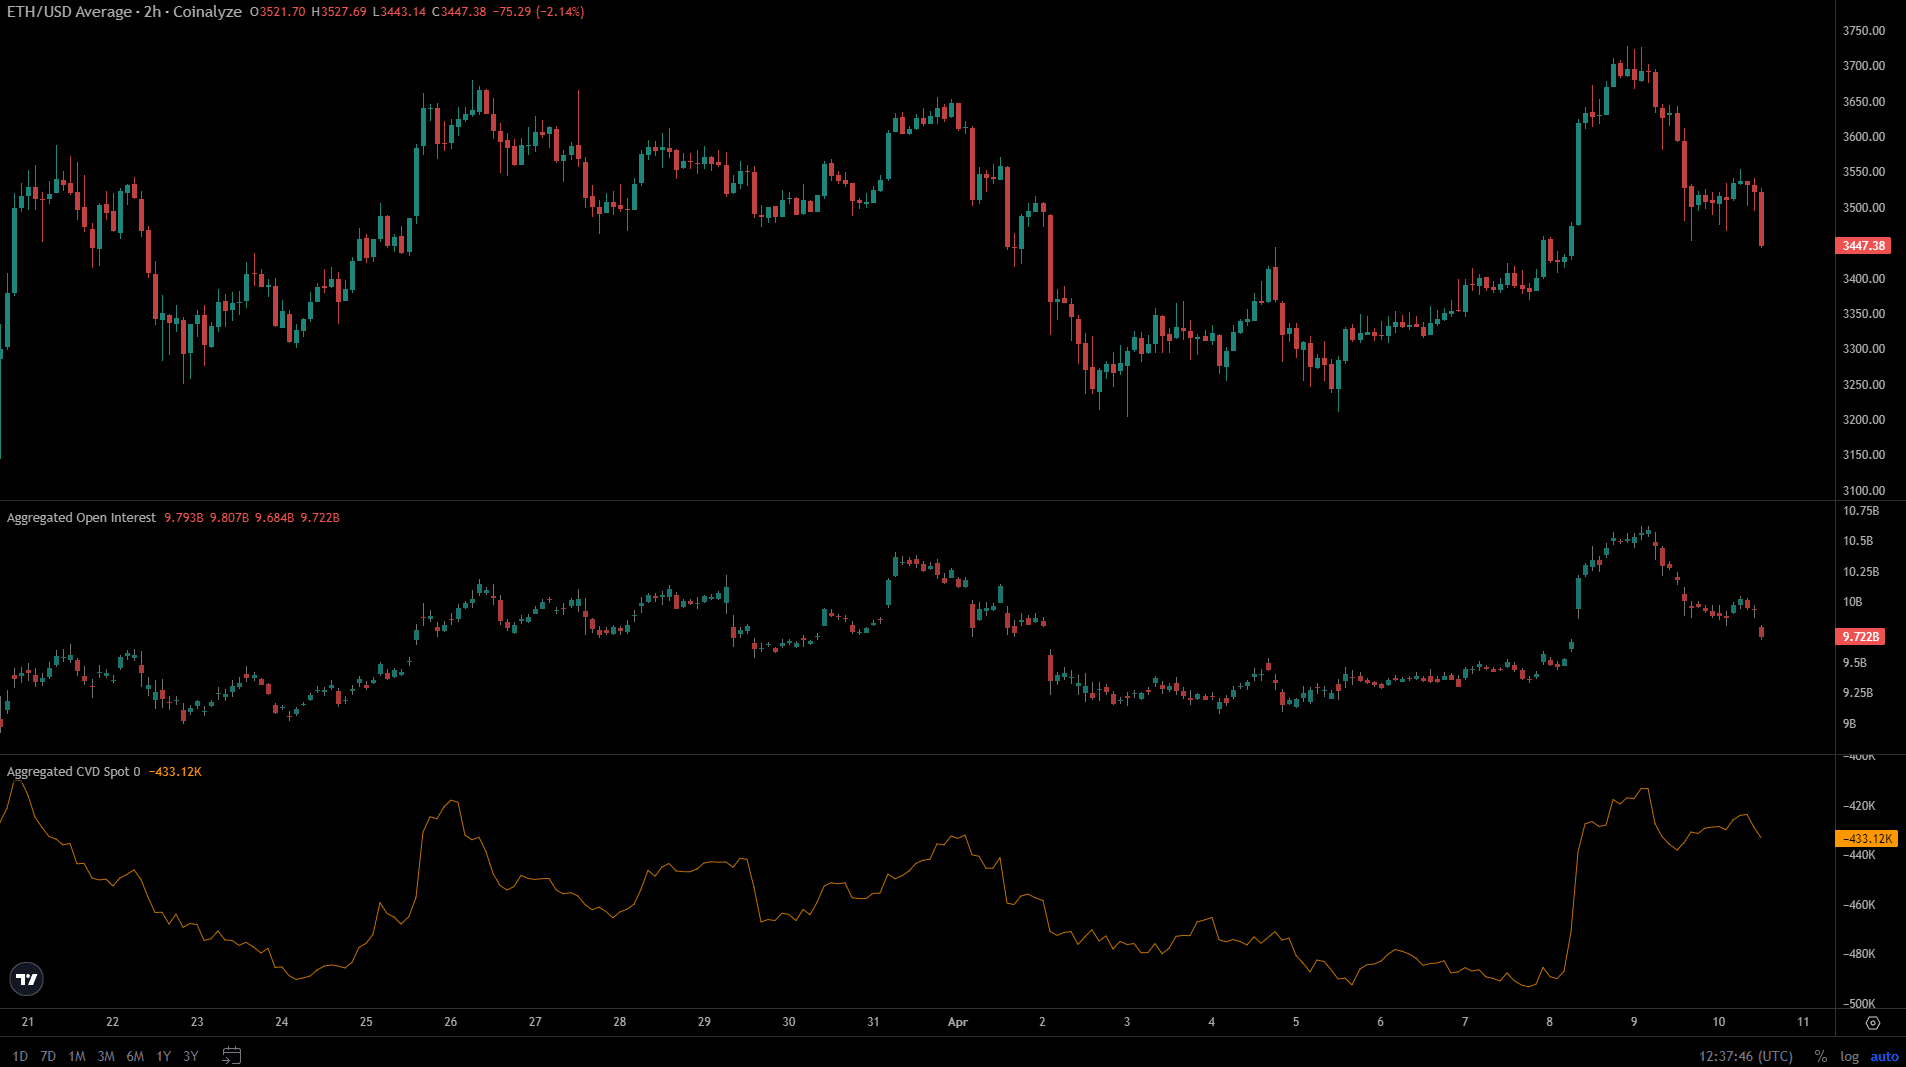Click the 9 date label on time axis
Screen dimensions: 1906x1067
pos(1634,1022)
